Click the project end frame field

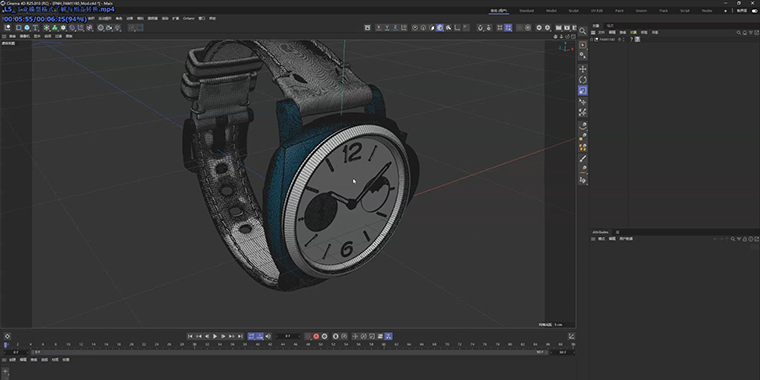(563, 352)
